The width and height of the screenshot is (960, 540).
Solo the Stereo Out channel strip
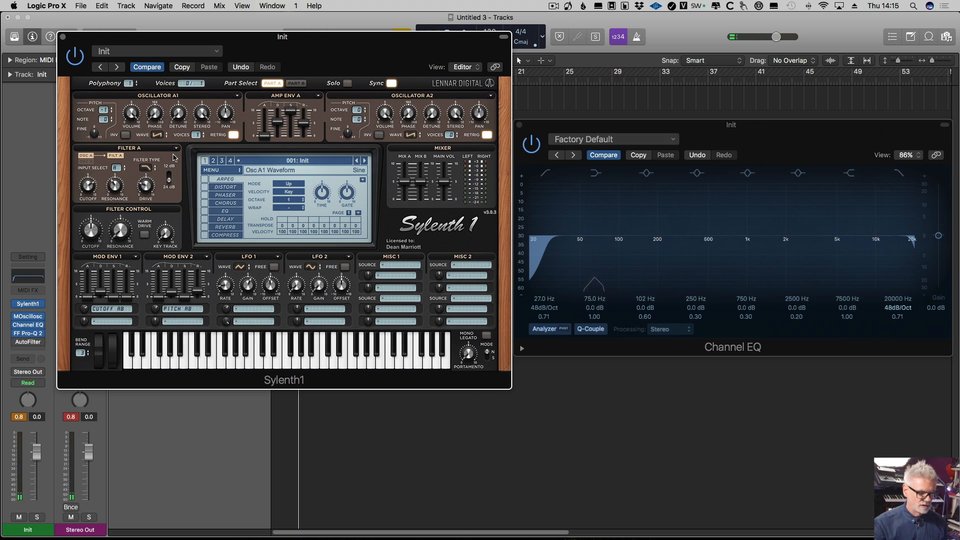88,517
